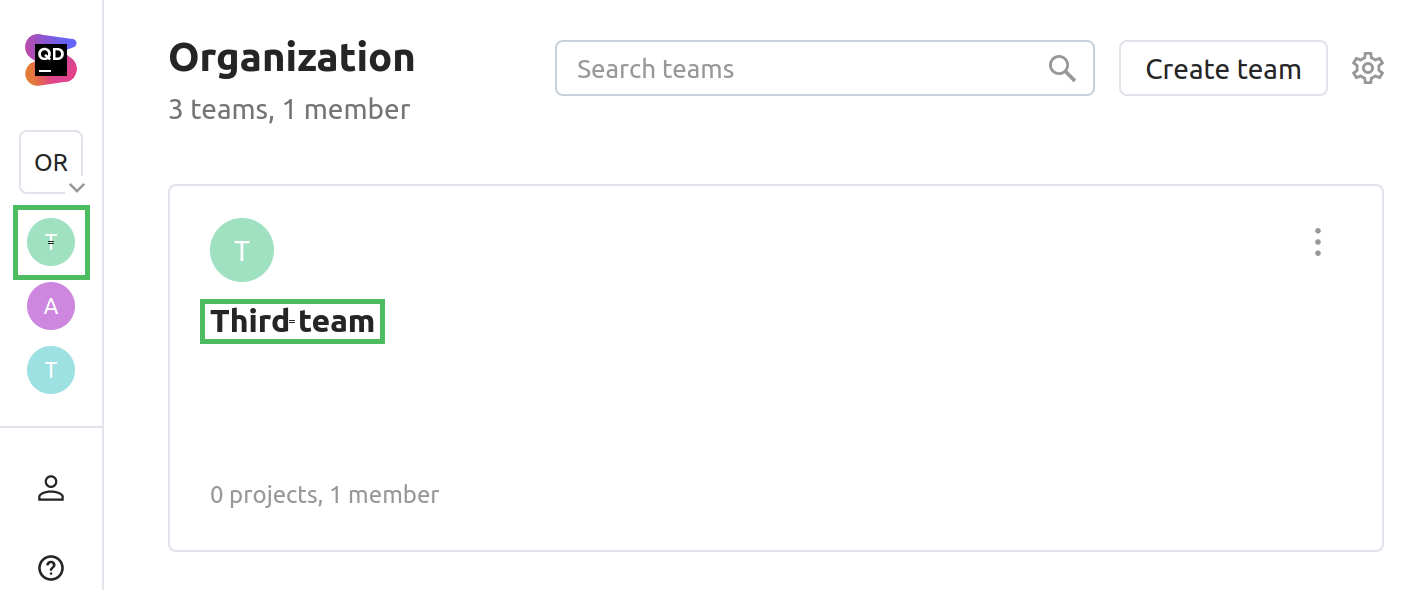Click the "3 teams, 1 member" subtitle
1413x592 pixels.
(289, 109)
